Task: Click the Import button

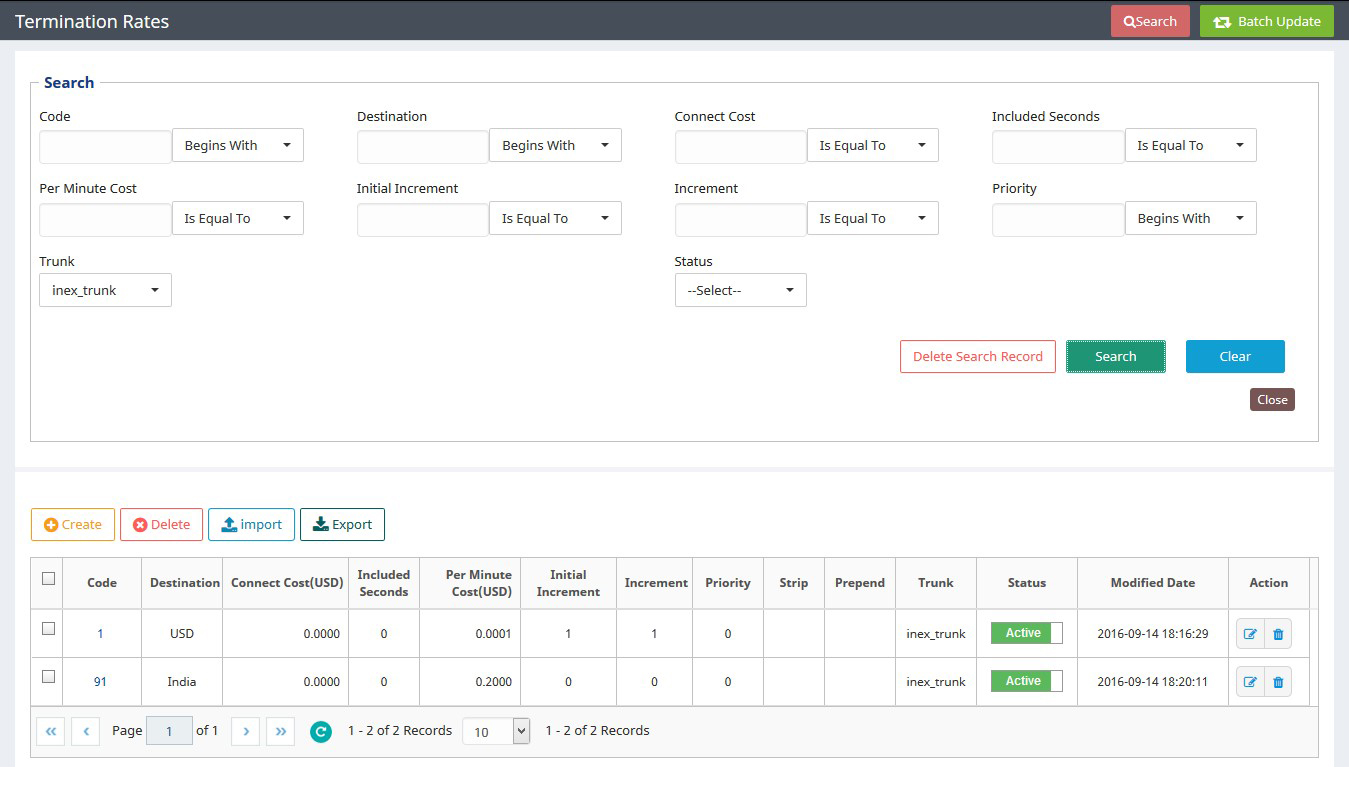Action: pyautogui.click(x=251, y=524)
